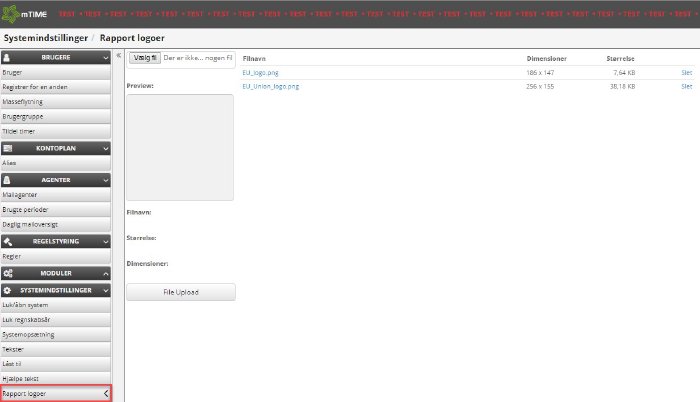
Task: Click the Moduler gears icon
Action: coord(8,273)
